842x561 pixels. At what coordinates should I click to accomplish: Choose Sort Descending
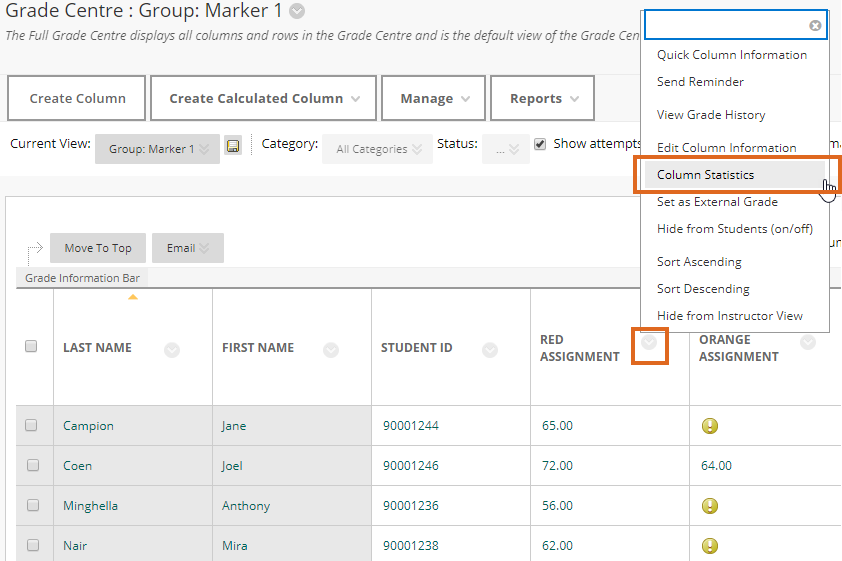click(x=703, y=289)
